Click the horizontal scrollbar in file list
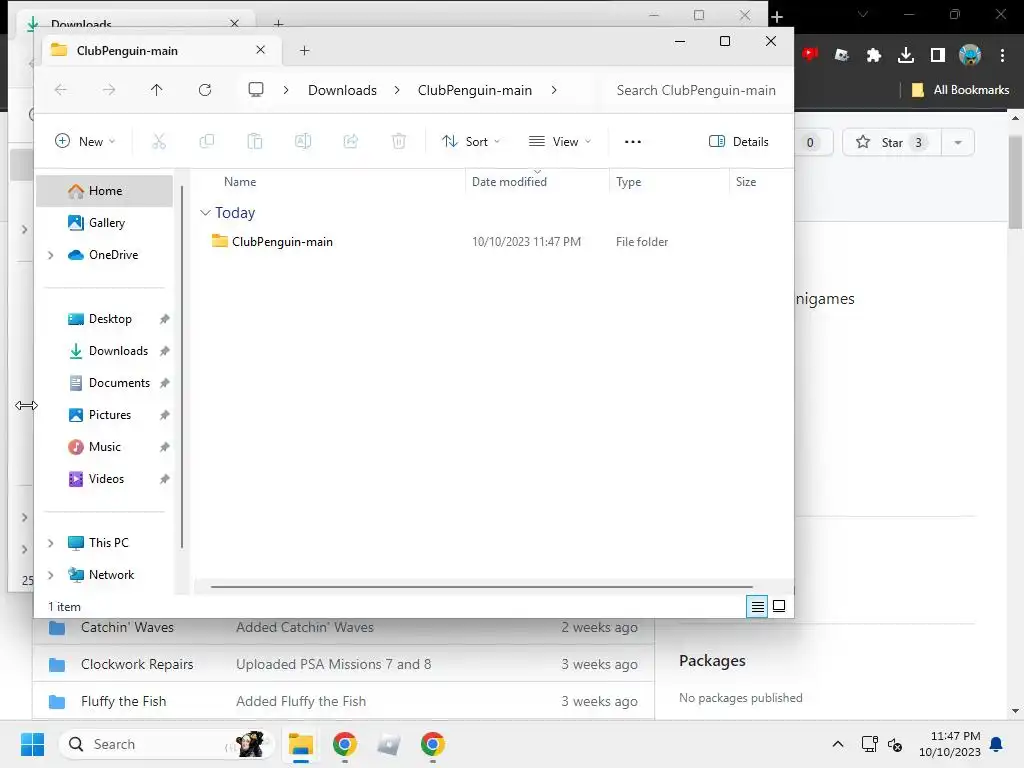This screenshot has width=1024, height=768. coord(482,586)
